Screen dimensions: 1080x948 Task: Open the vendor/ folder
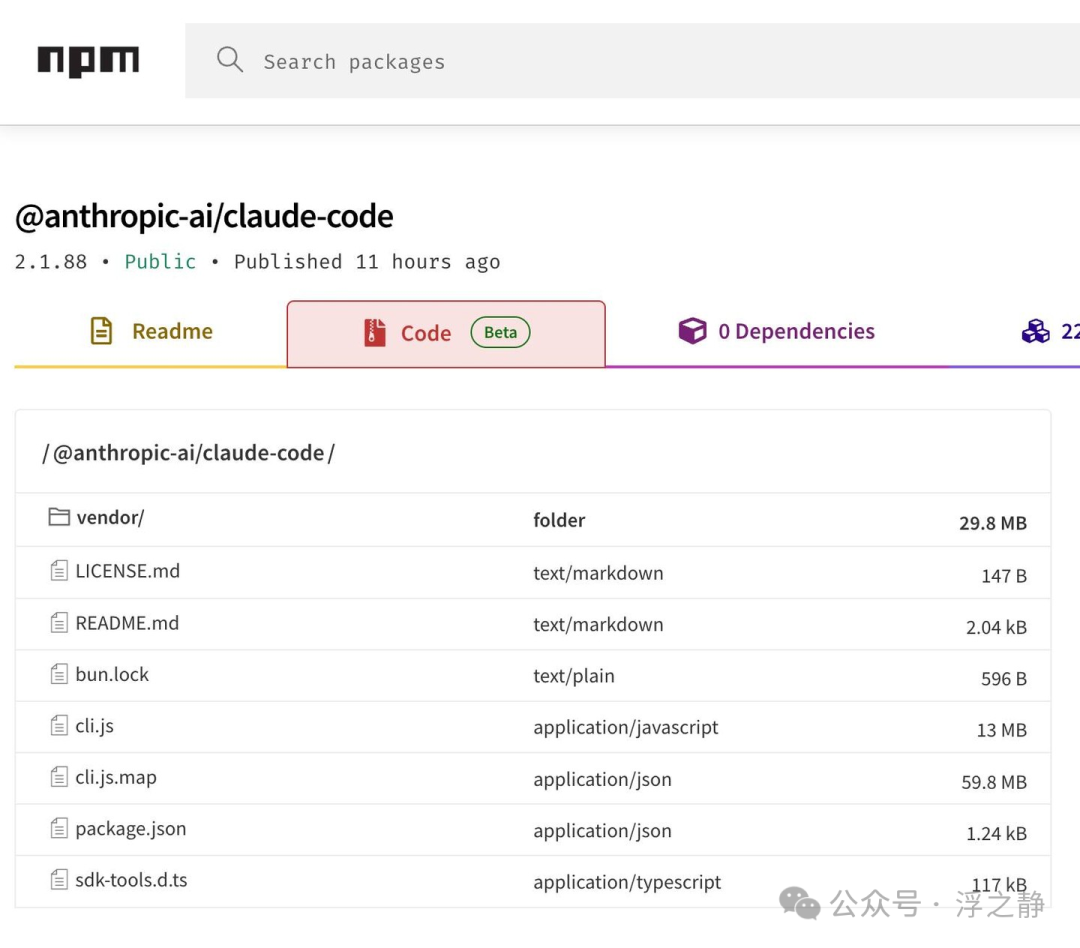[110, 517]
